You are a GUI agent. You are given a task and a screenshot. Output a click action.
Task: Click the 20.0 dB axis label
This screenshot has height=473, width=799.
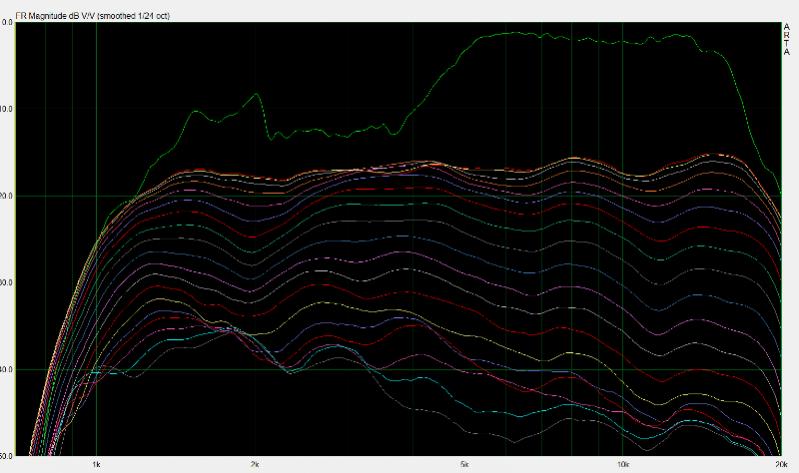(x=7, y=196)
